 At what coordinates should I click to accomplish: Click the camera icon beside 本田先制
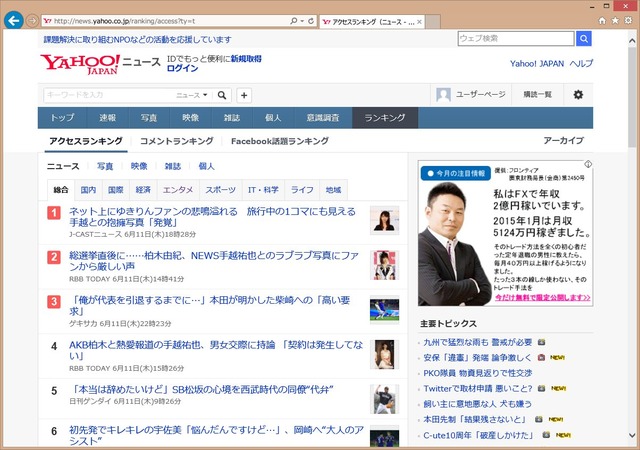tap(539, 419)
